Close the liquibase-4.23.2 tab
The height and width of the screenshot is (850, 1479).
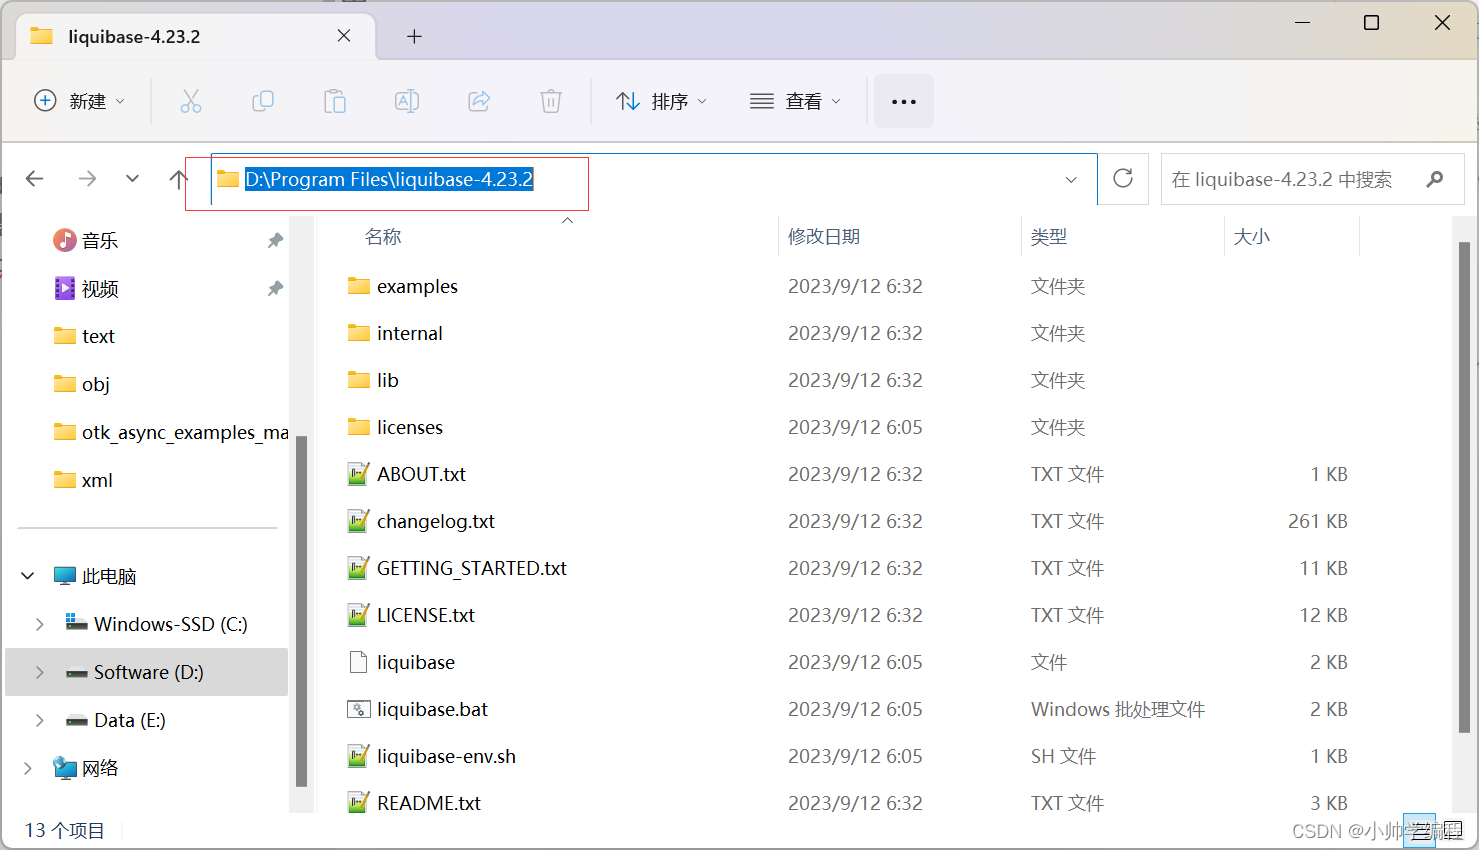coord(344,36)
